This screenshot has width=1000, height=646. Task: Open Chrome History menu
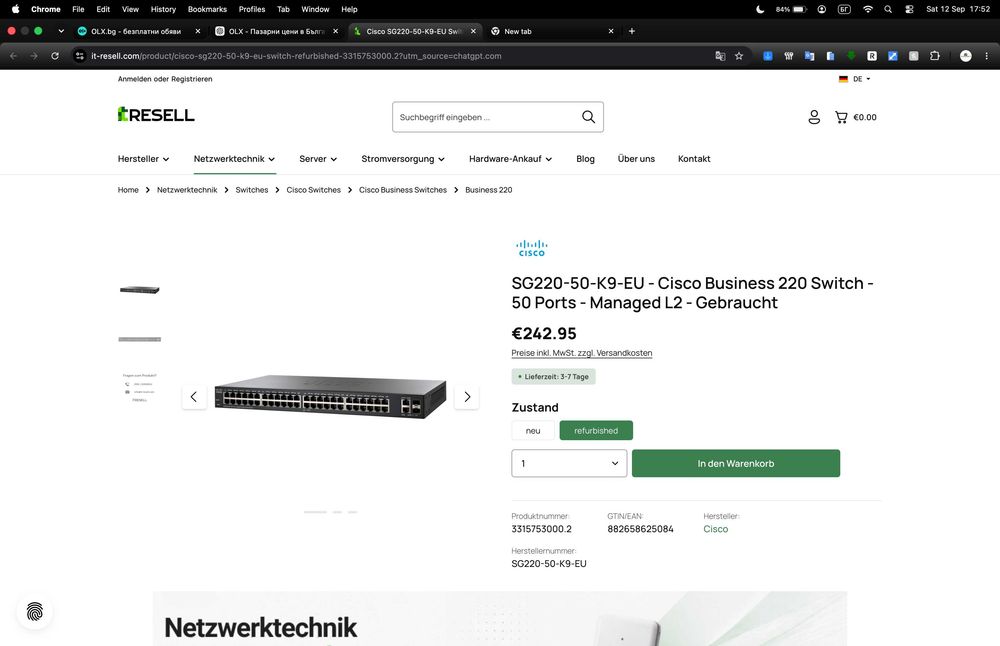pyautogui.click(x=163, y=10)
